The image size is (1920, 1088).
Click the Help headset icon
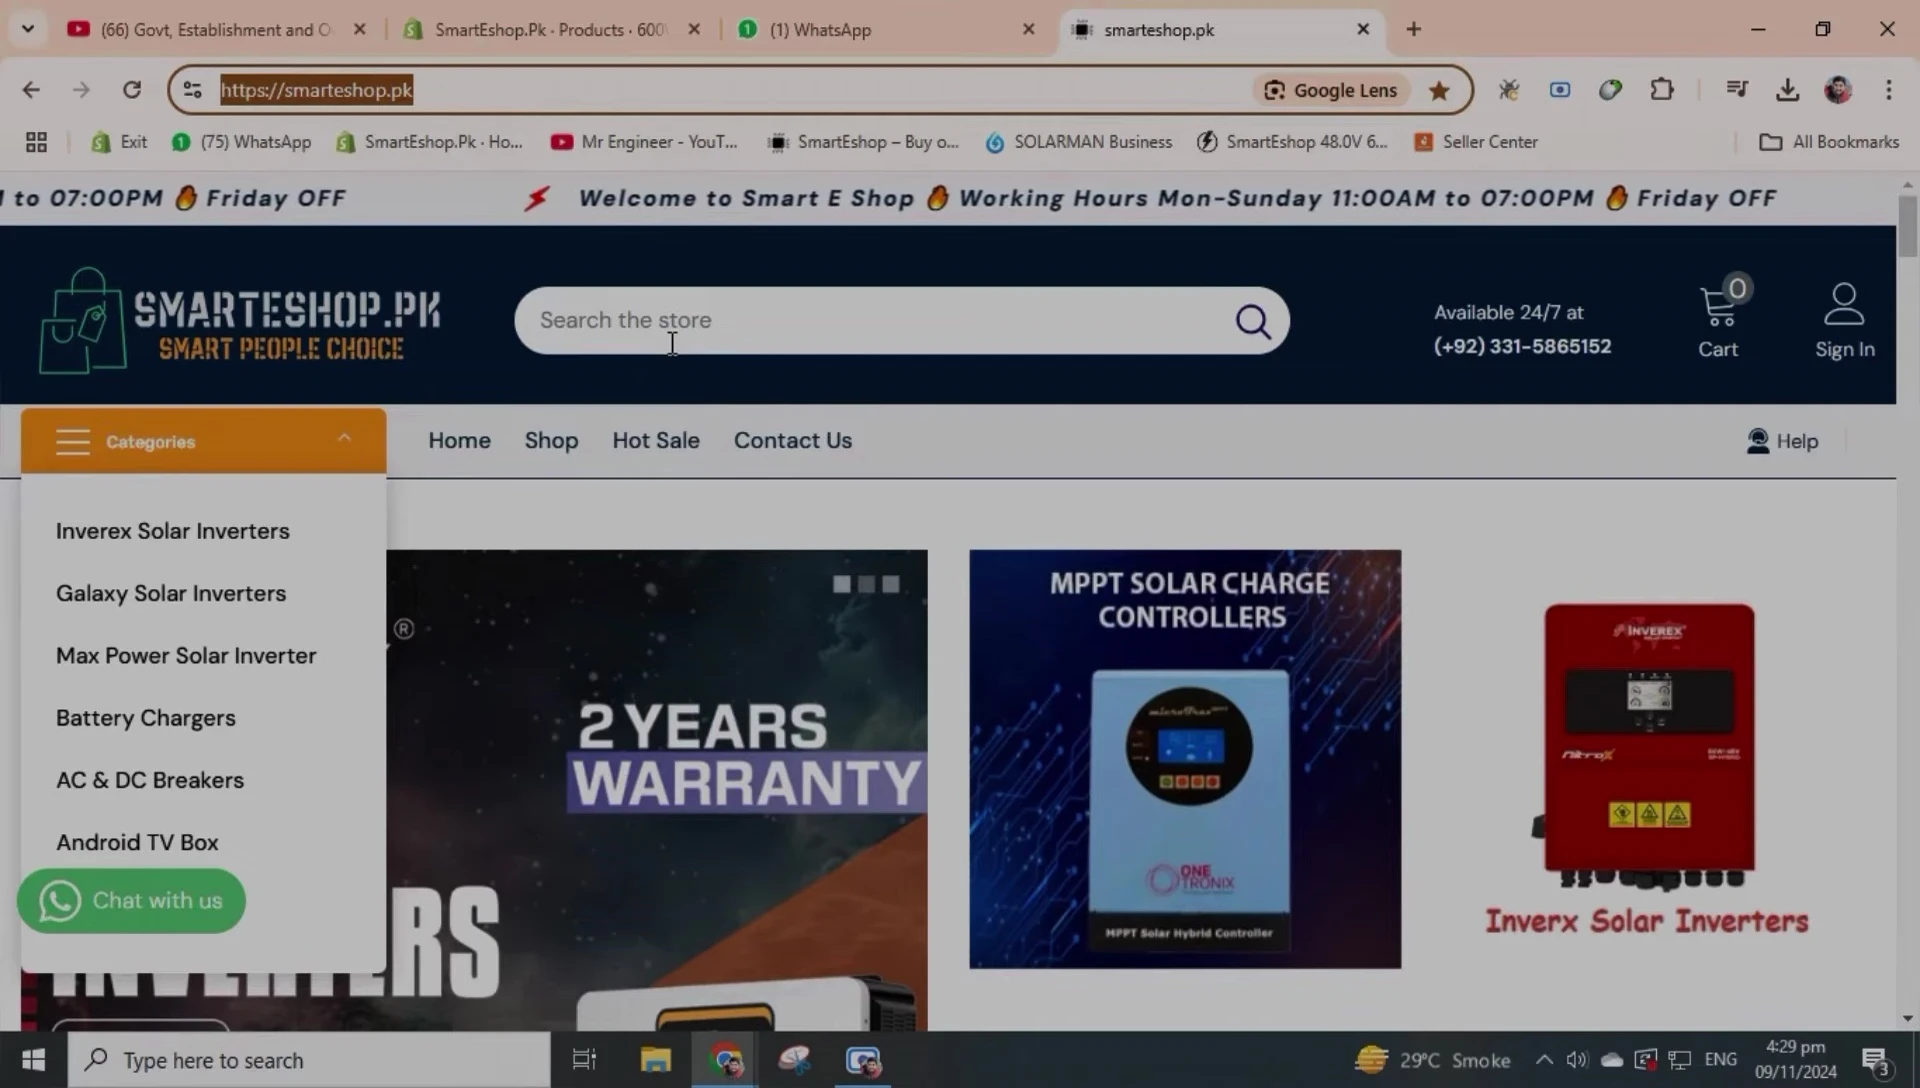click(1757, 441)
